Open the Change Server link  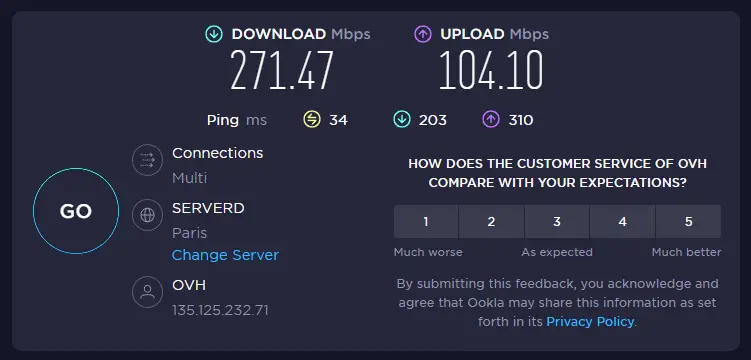225,255
